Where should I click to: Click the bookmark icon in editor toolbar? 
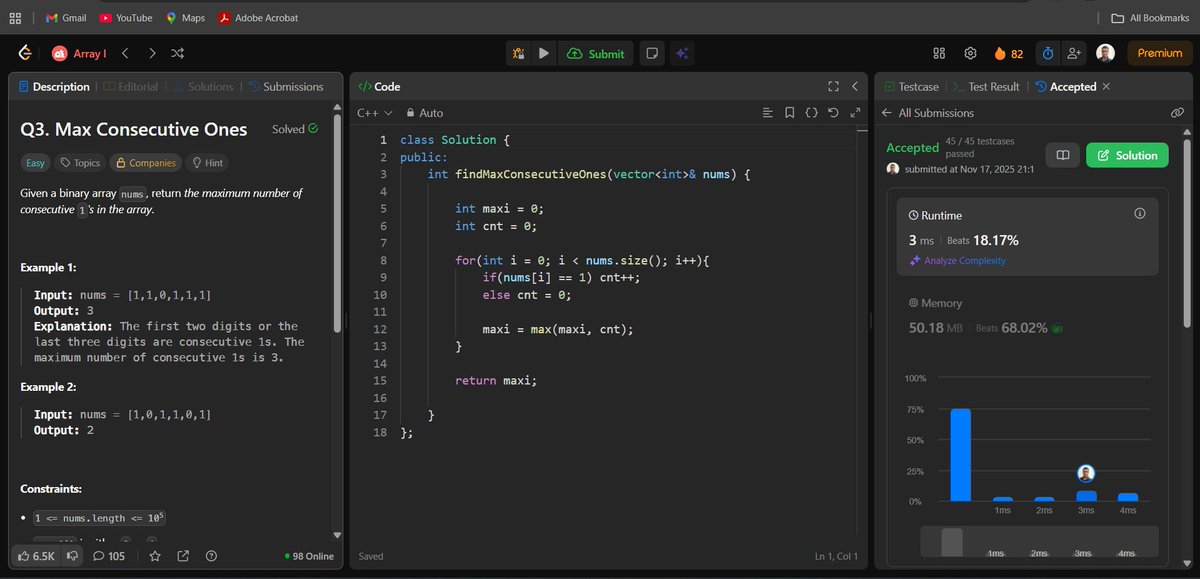tap(789, 113)
